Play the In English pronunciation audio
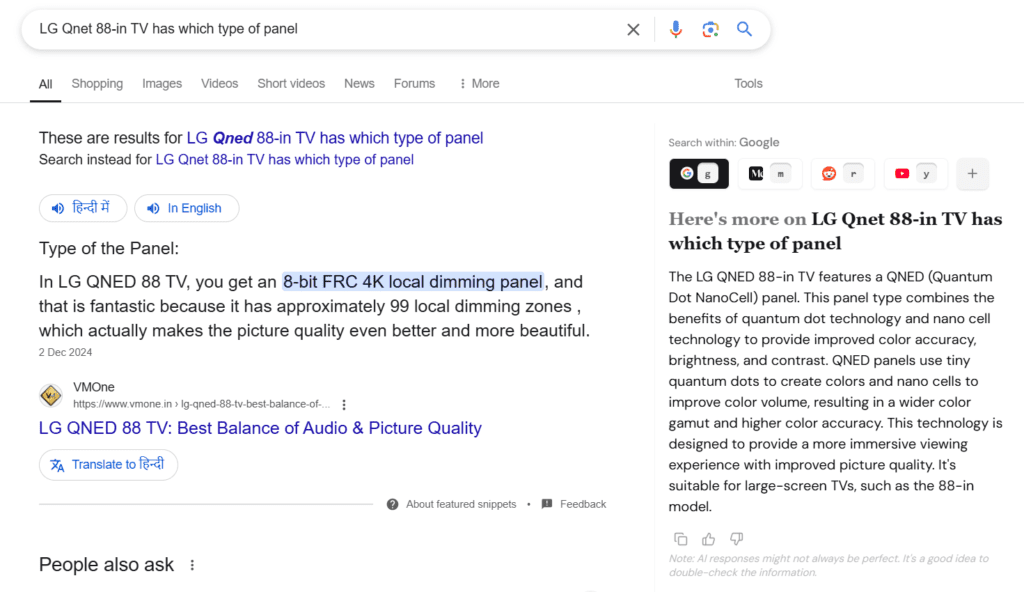The width and height of the screenshot is (1024, 592). click(x=186, y=208)
